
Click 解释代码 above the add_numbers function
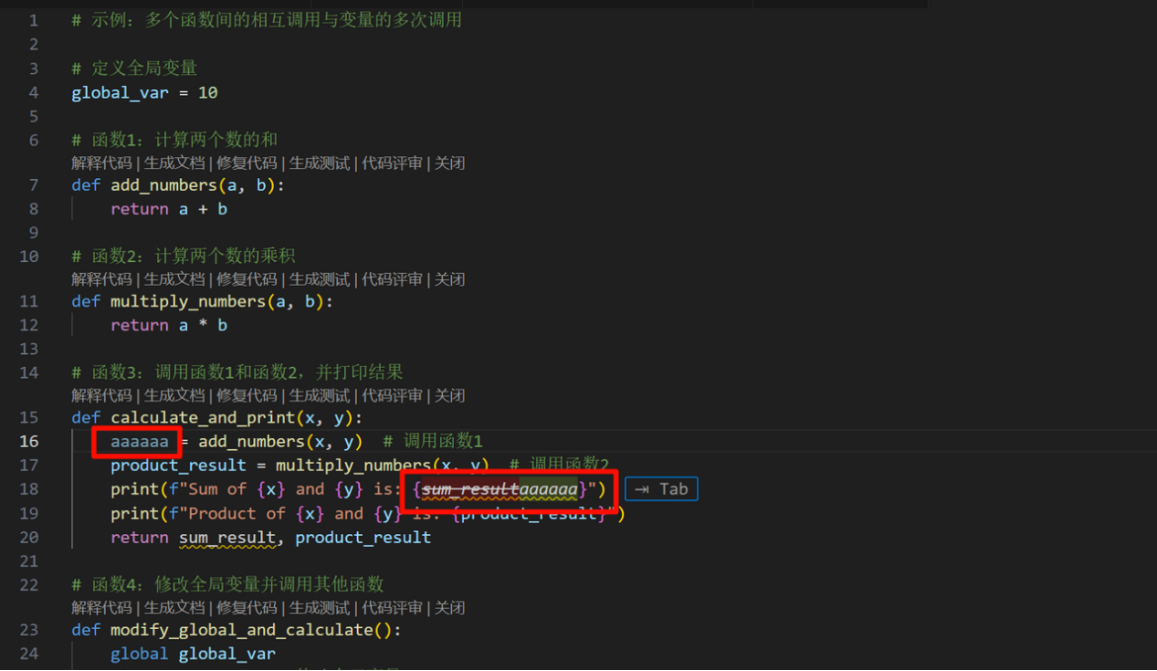pyautogui.click(x=102, y=163)
